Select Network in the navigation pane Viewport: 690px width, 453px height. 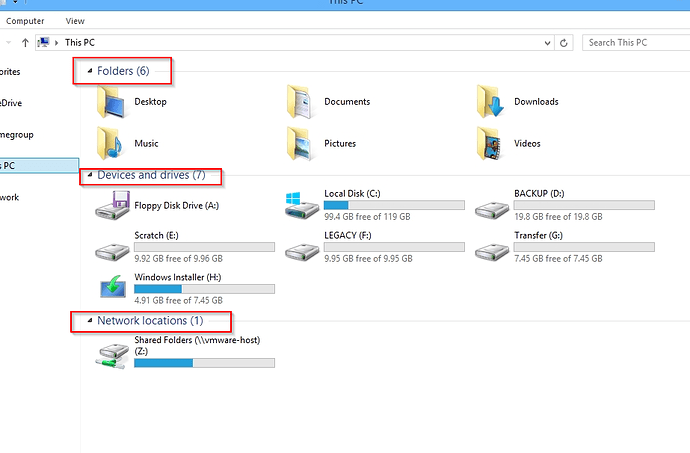pyautogui.click(x=10, y=197)
